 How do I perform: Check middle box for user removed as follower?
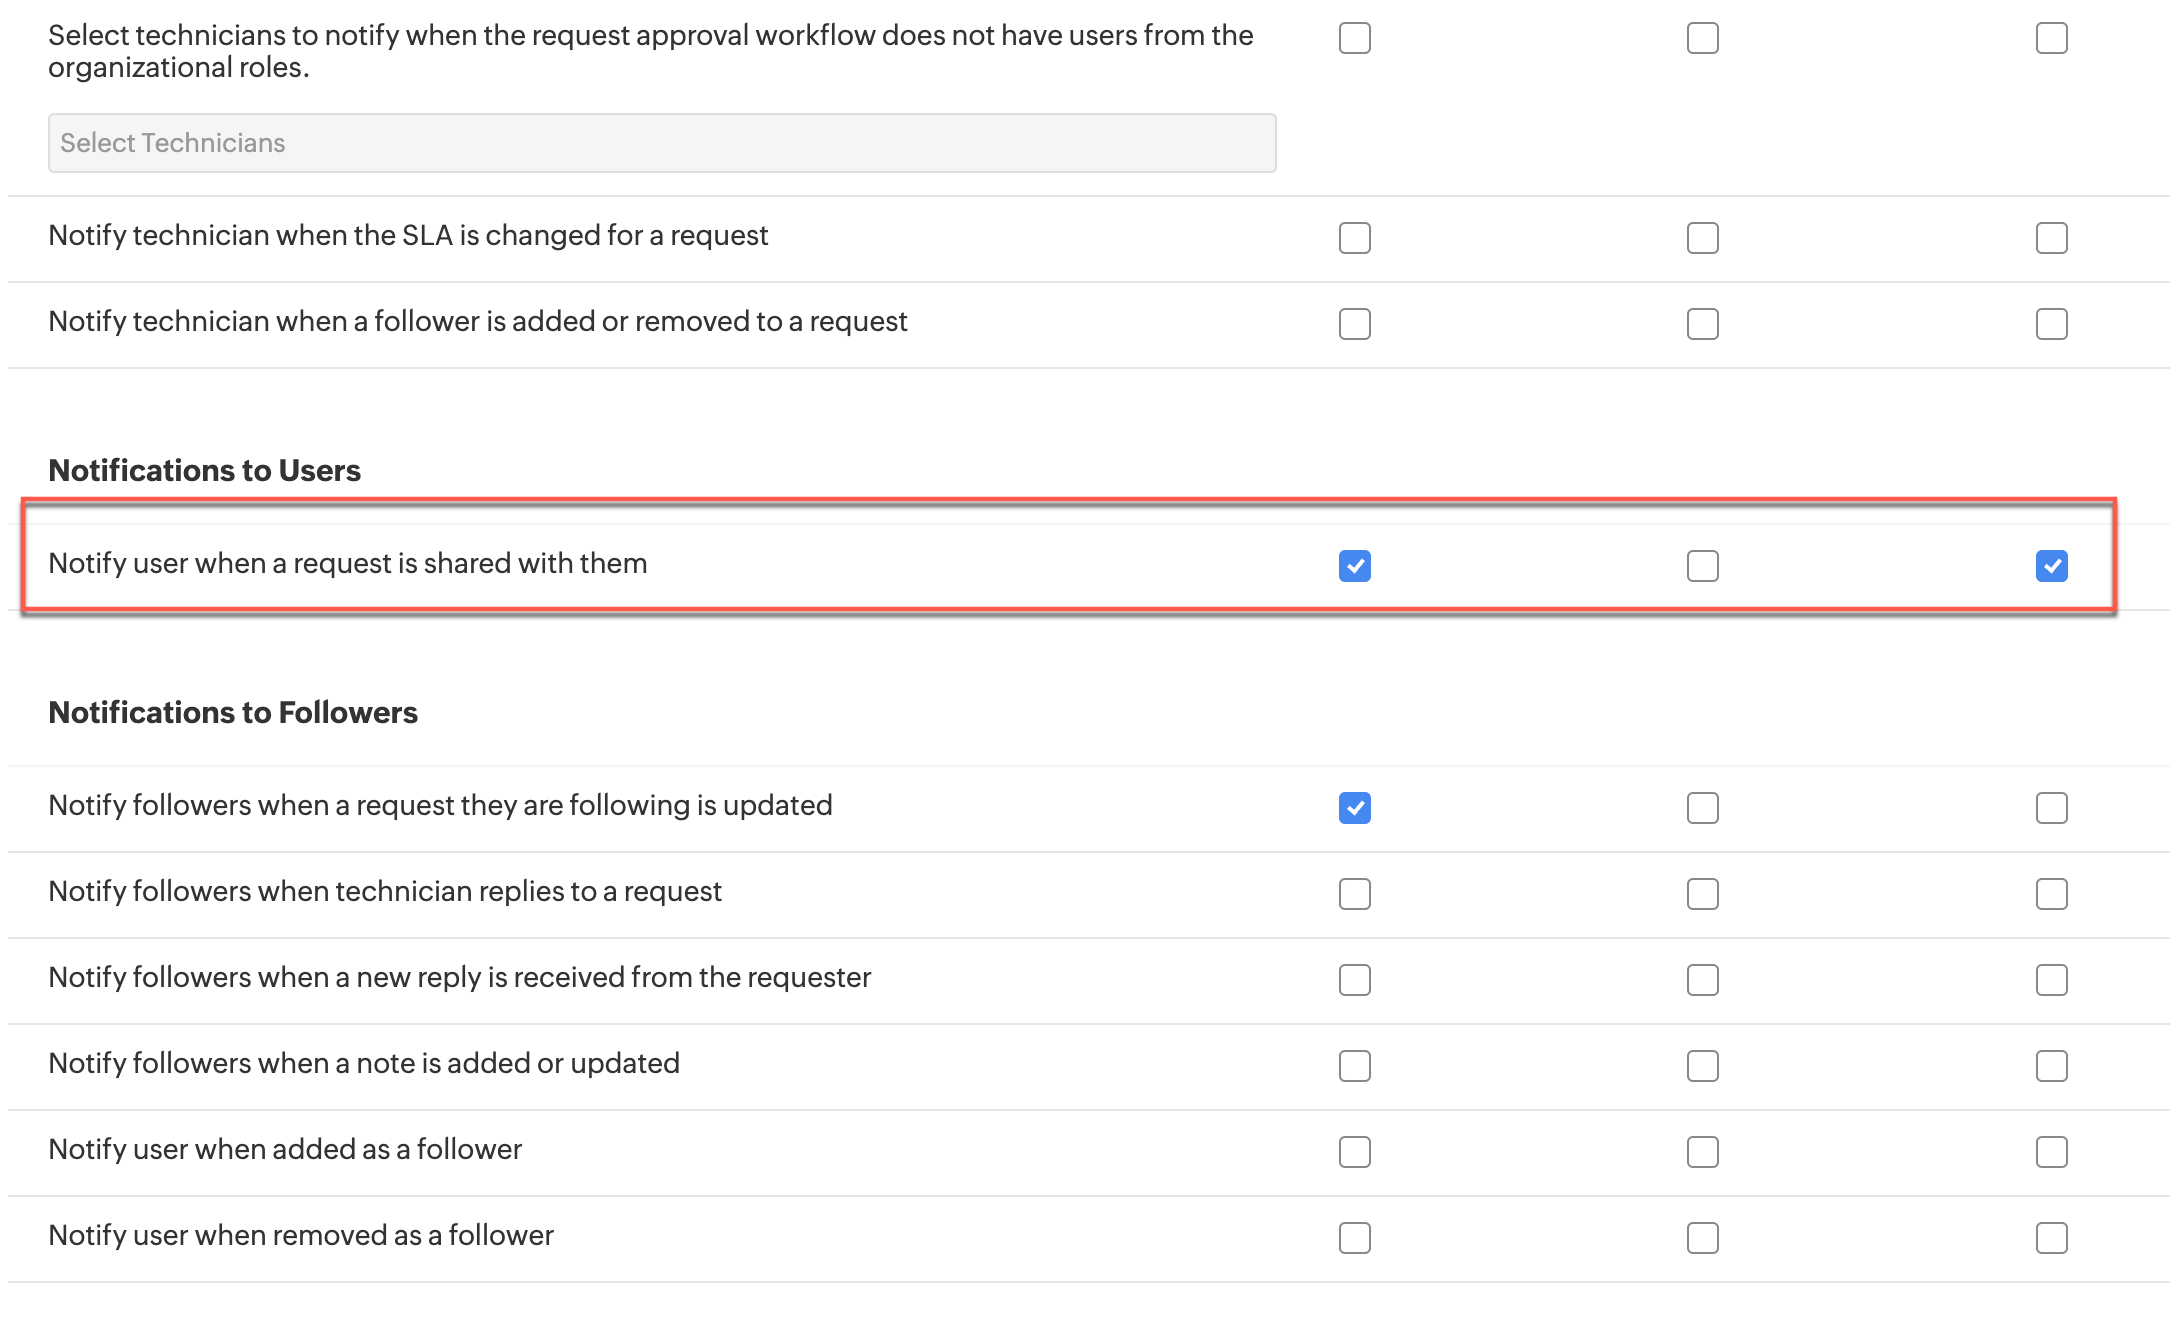point(1702,1238)
